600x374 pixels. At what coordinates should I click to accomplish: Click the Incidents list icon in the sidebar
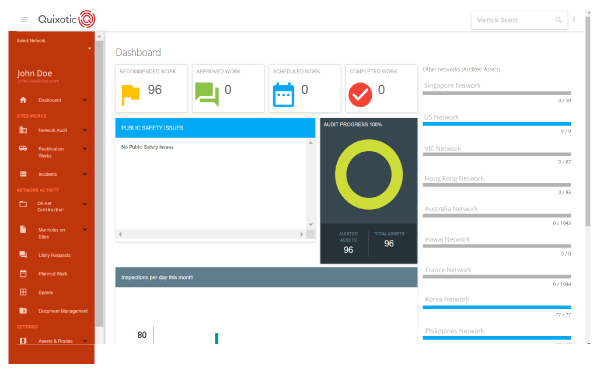tap(23, 174)
